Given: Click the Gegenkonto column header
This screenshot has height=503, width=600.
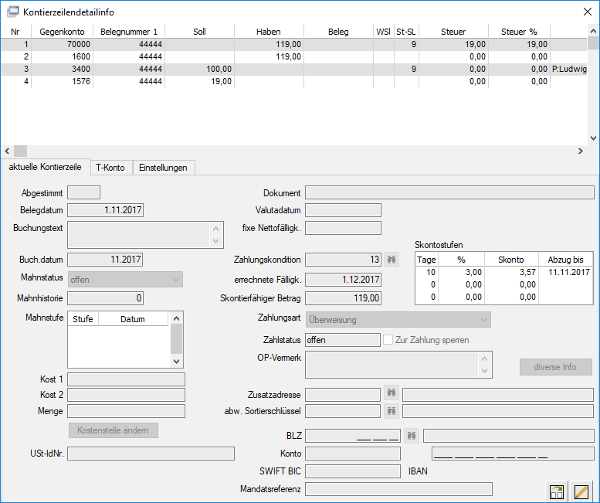Looking at the screenshot, I should pos(62,32).
